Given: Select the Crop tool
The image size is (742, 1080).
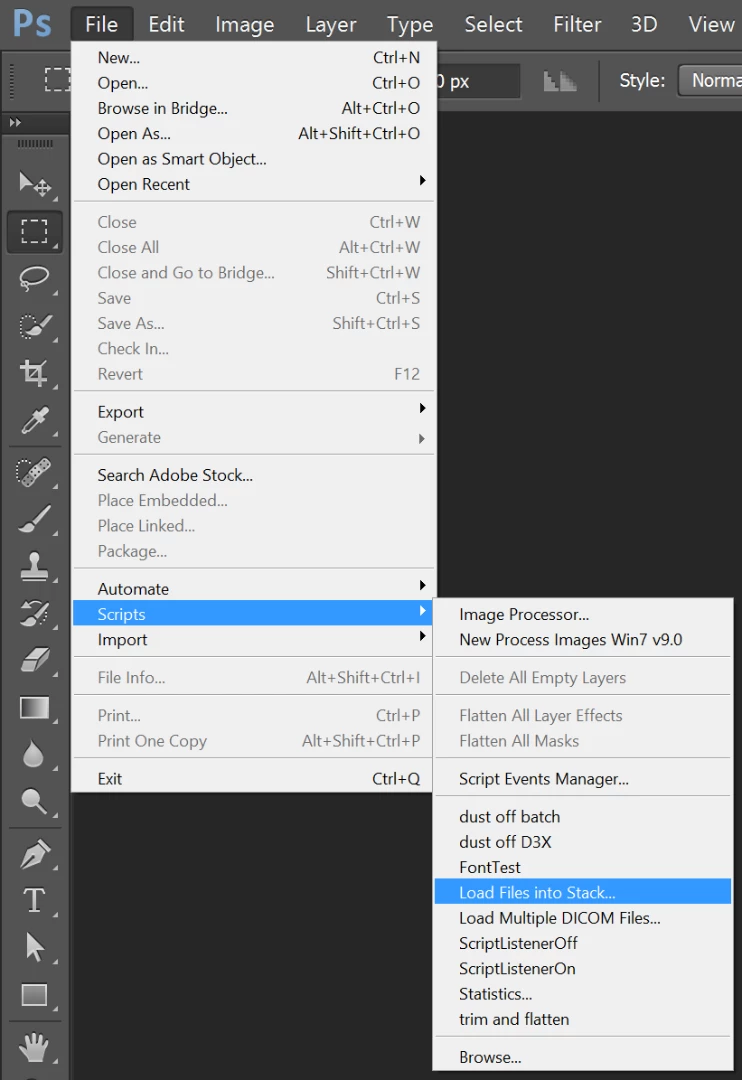Looking at the screenshot, I should [34, 373].
